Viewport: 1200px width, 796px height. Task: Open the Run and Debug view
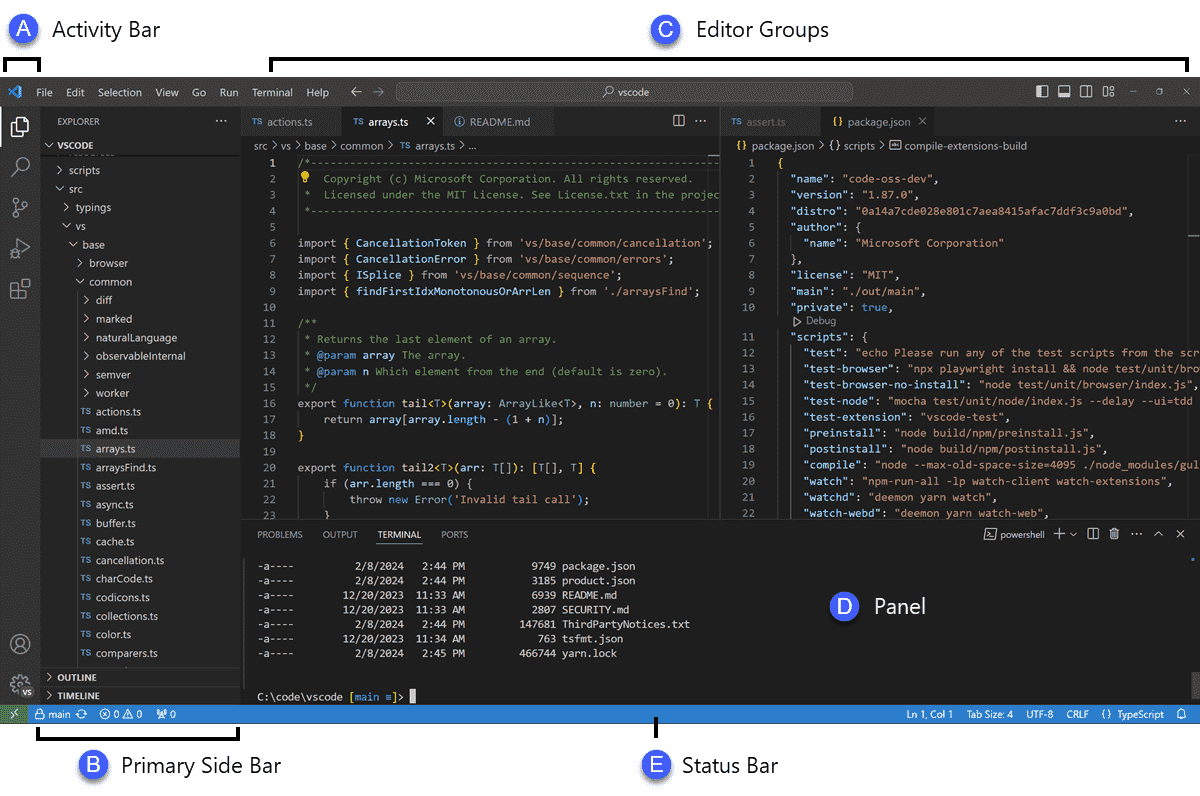tap(19, 249)
